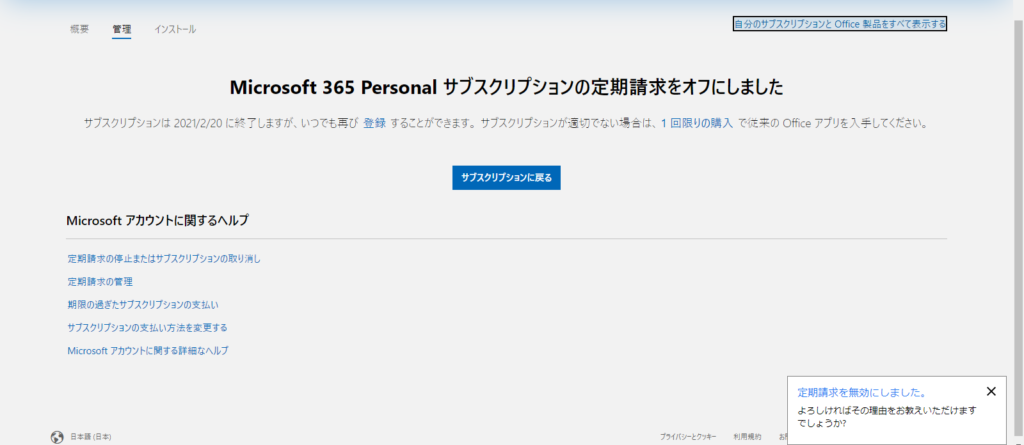
Task: Switch to the 概要 tab
Action: click(80, 29)
